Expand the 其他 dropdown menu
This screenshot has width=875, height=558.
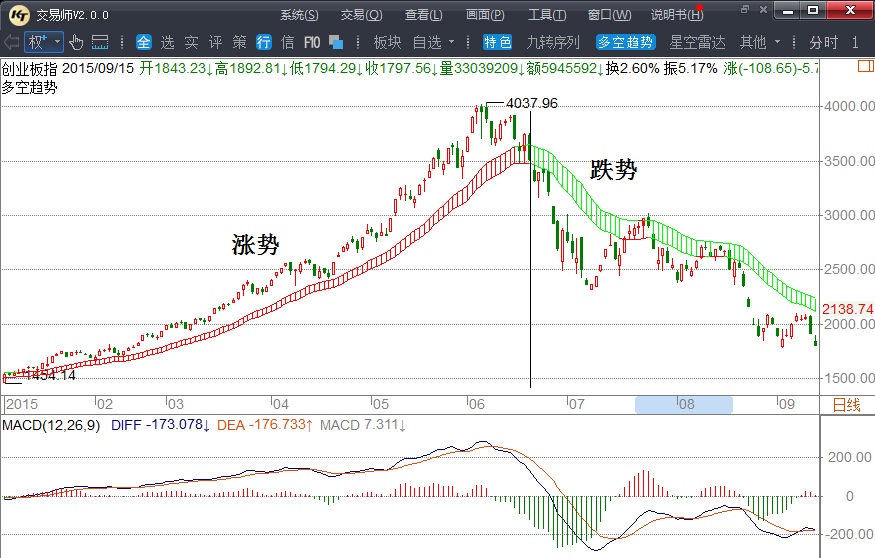coord(759,42)
